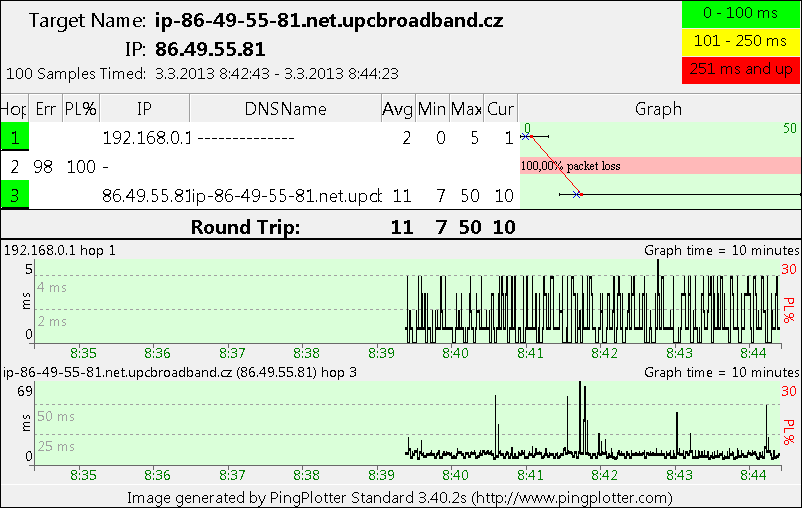This screenshot has height=508, width=802.
Task: Click the Avg column header
Action: point(398,108)
